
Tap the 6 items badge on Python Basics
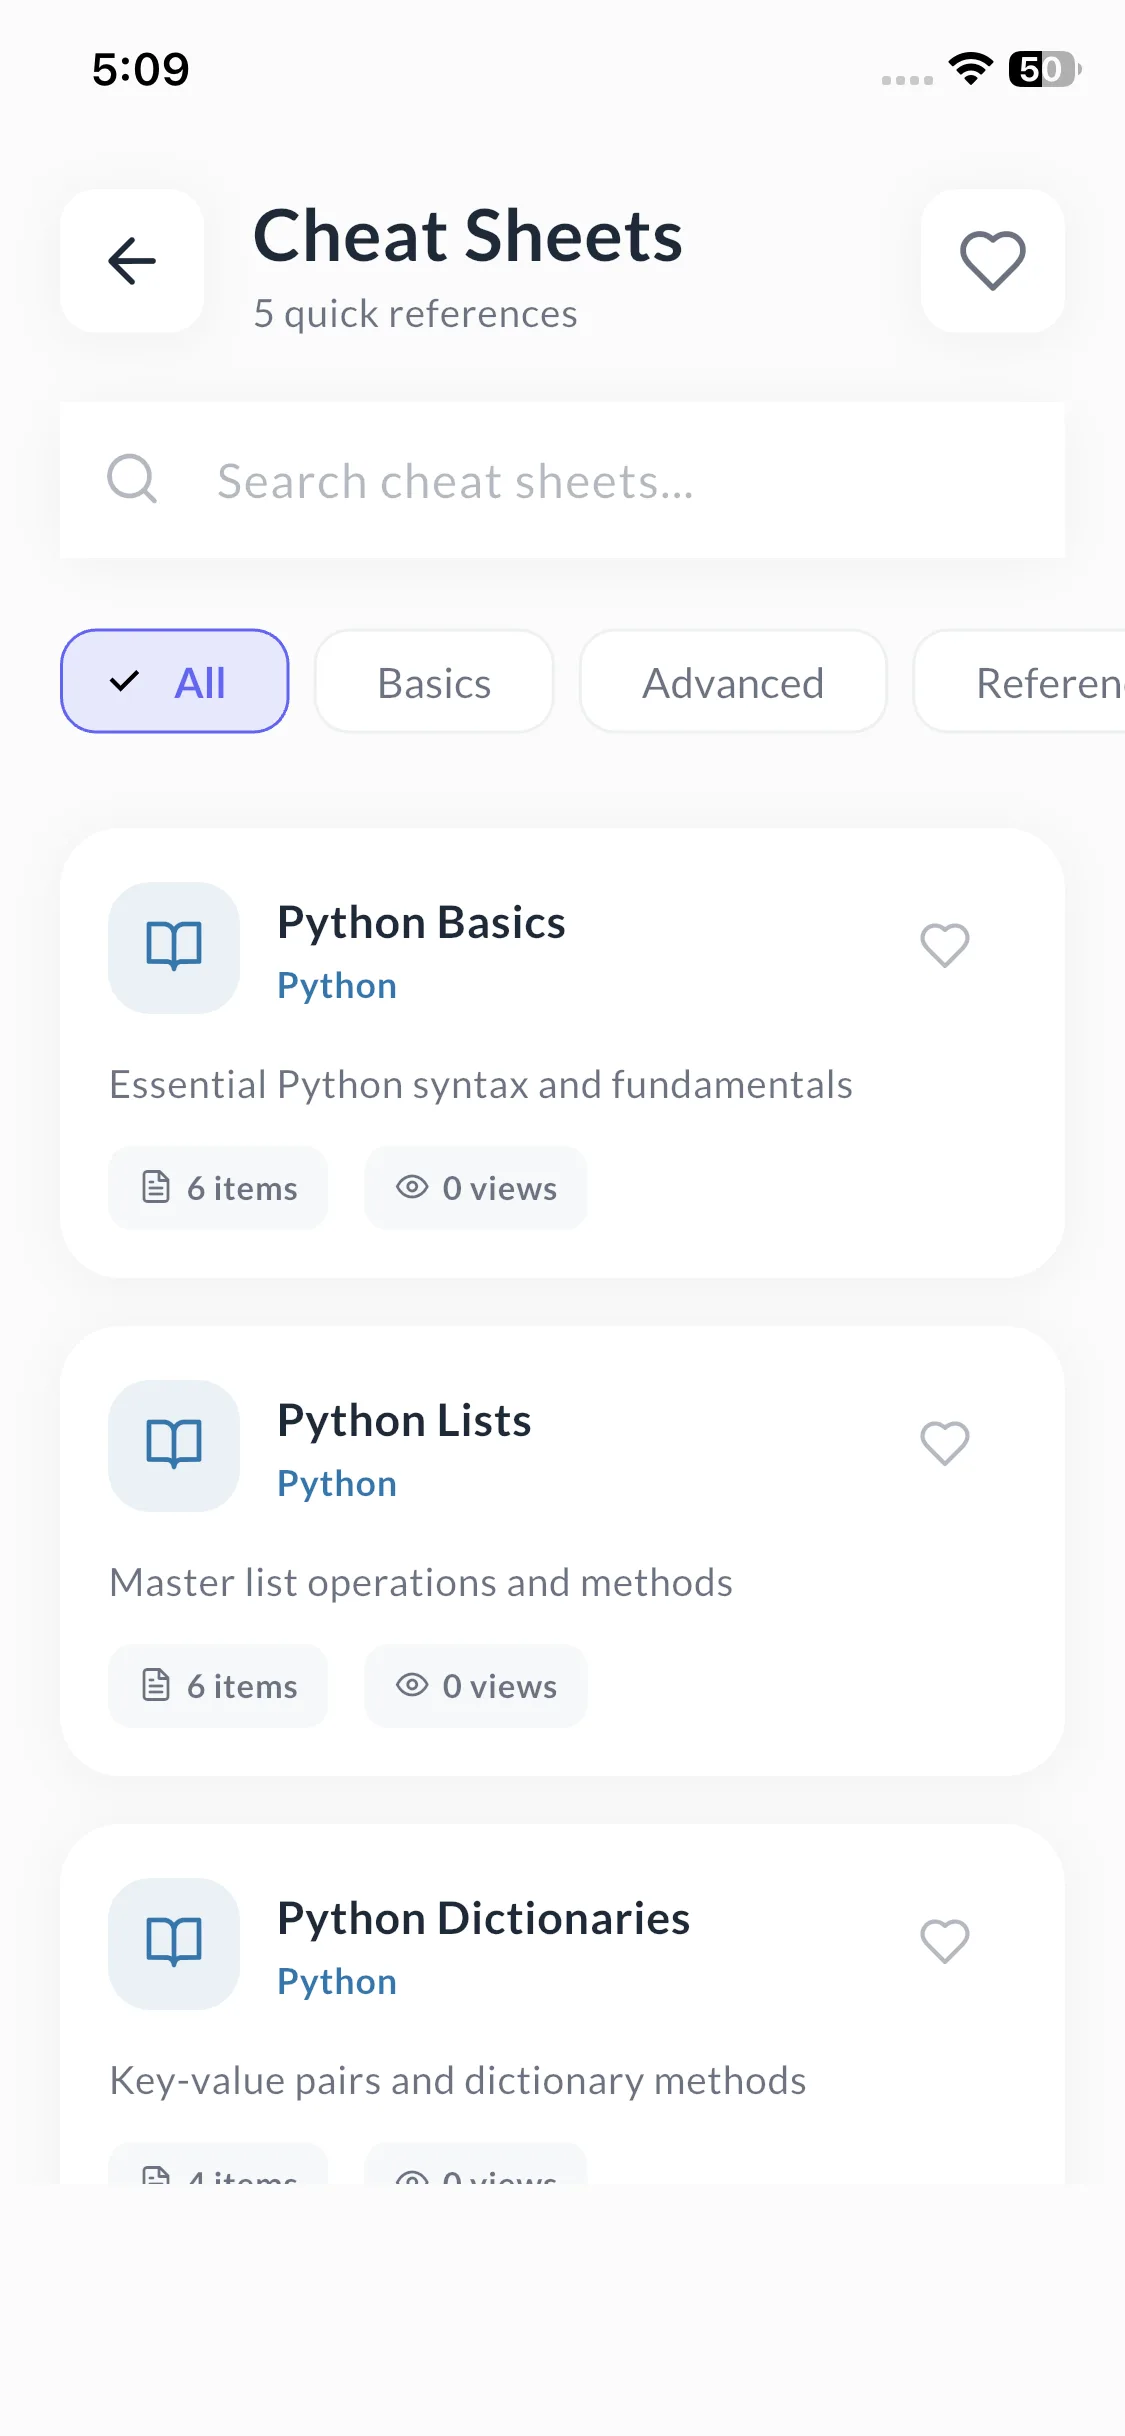218,1188
